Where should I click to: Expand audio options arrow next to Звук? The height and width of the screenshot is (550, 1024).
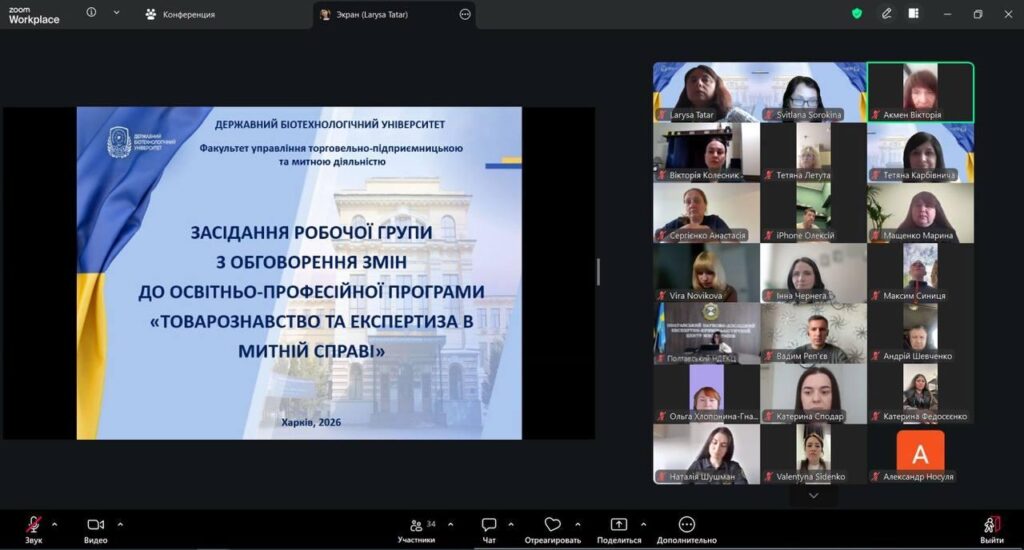(54, 524)
